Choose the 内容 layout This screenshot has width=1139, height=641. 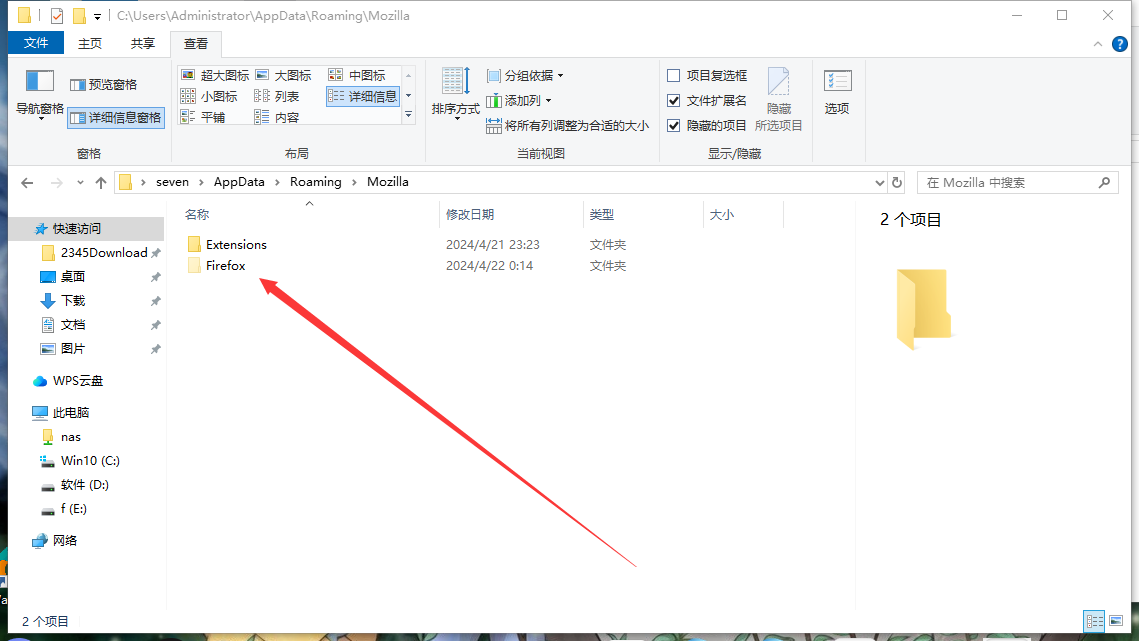click(277, 118)
